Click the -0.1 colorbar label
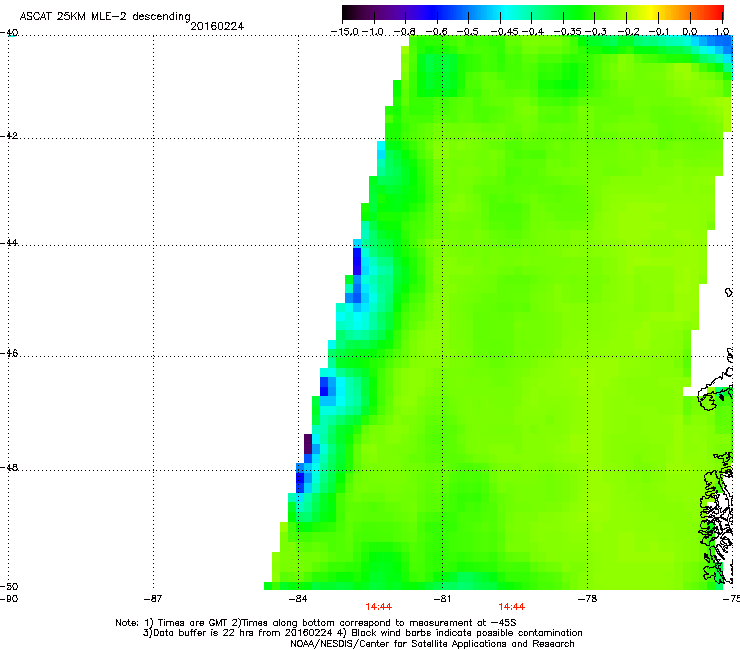Image resolution: width=740 pixels, height=650 pixels. click(659, 32)
